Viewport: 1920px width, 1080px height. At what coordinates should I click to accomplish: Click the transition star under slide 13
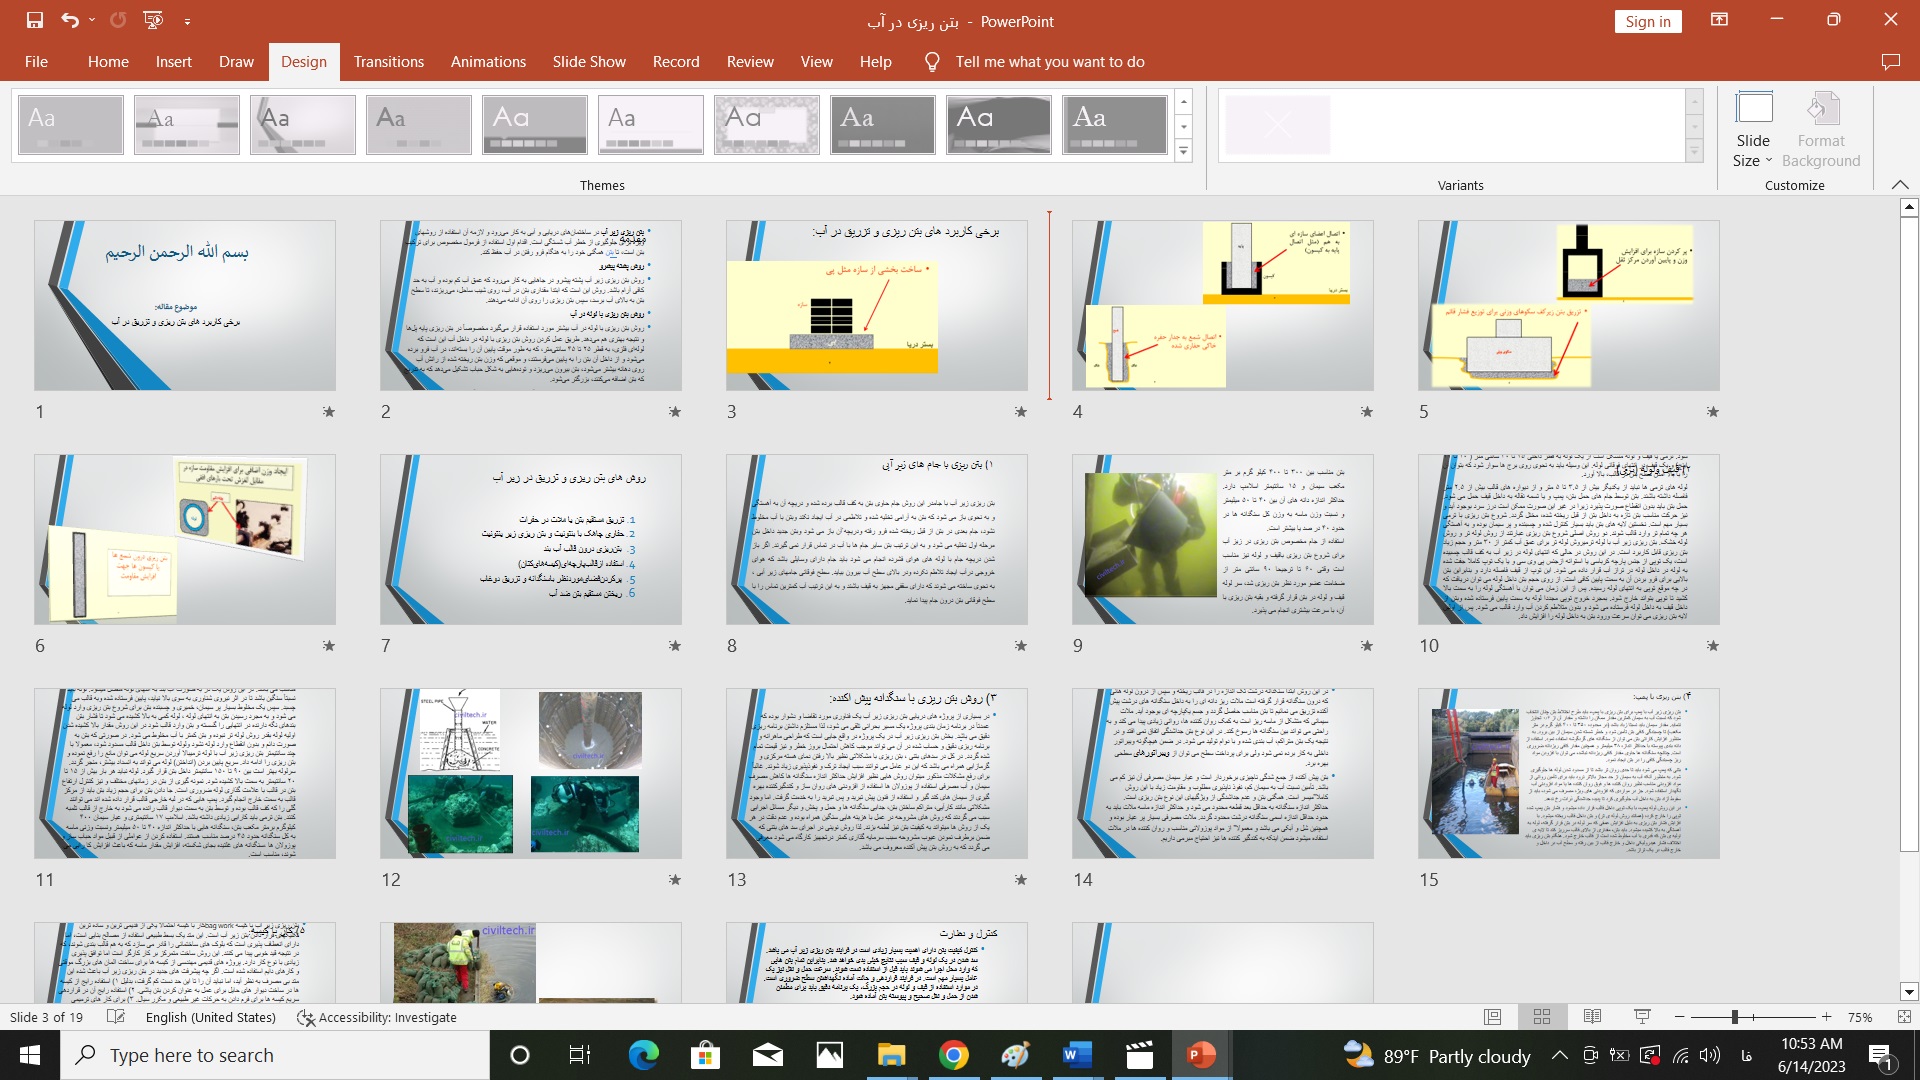1020,880
